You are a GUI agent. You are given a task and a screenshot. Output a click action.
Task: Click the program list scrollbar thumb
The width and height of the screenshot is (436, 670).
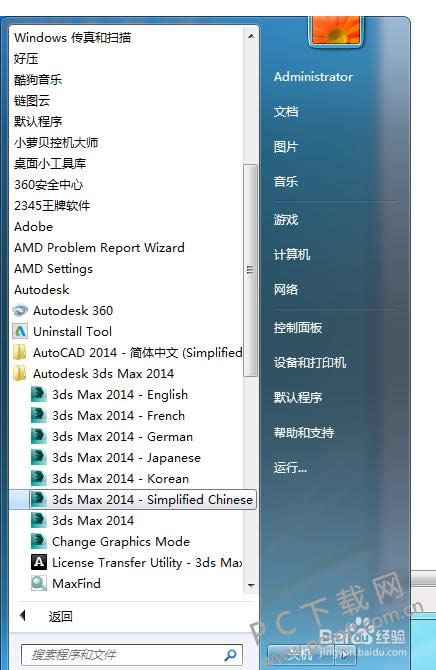(250, 270)
